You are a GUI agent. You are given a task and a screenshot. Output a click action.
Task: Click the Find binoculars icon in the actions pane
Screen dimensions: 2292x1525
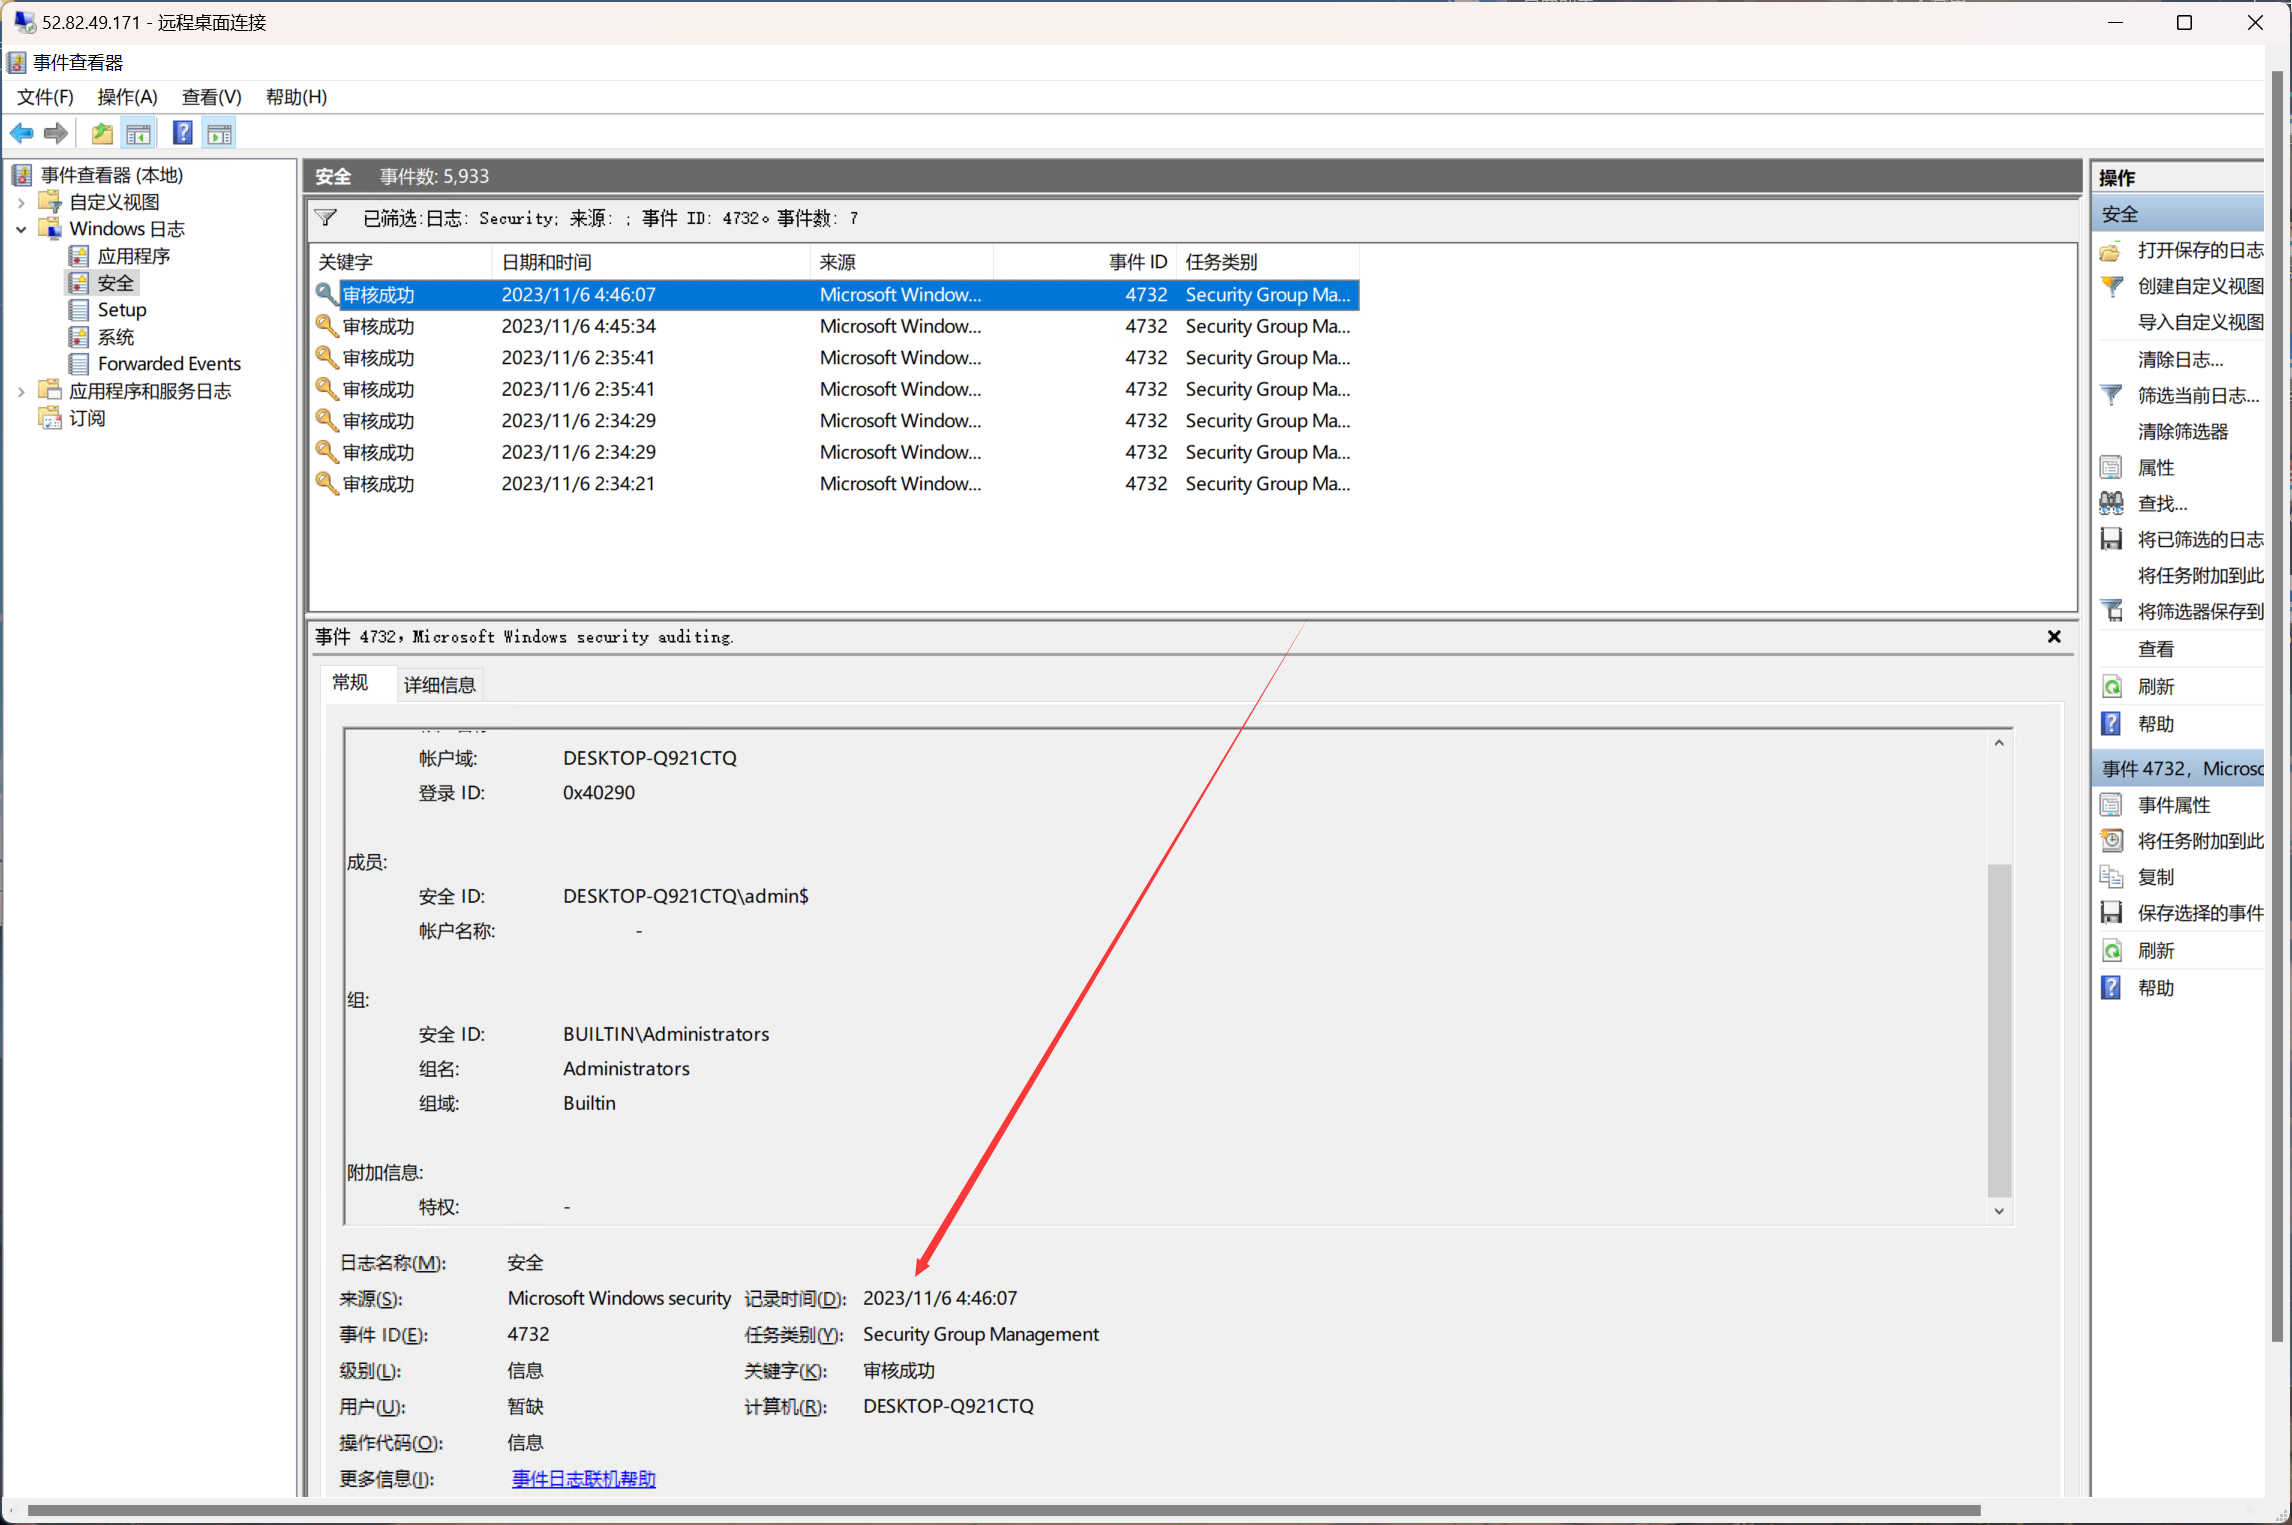click(x=2111, y=503)
